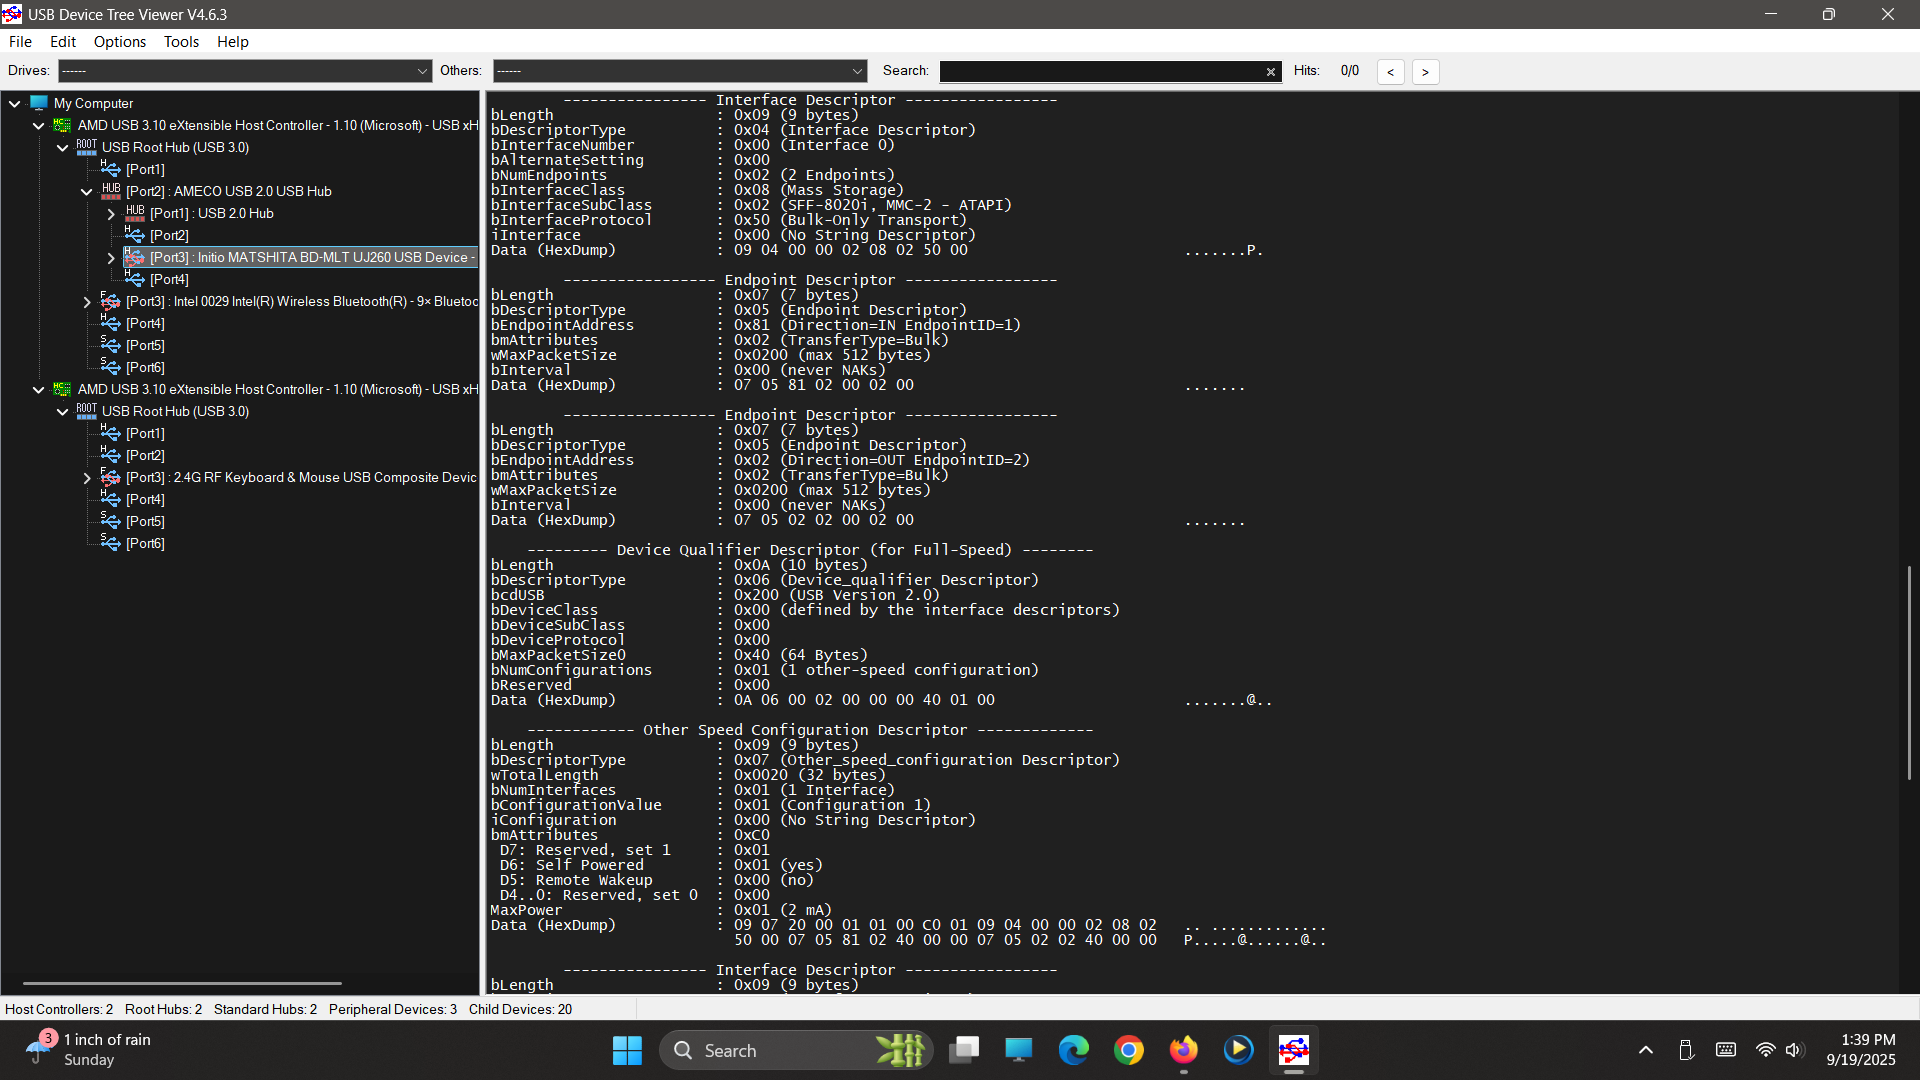Collapse the first AMD USB host controller node
1920x1080 pixels.
tap(39, 125)
